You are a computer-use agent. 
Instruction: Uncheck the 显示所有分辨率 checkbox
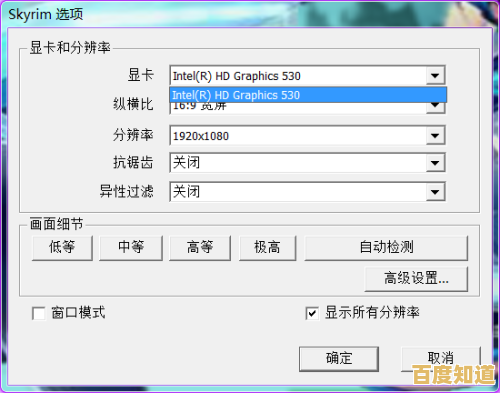coord(312,313)
